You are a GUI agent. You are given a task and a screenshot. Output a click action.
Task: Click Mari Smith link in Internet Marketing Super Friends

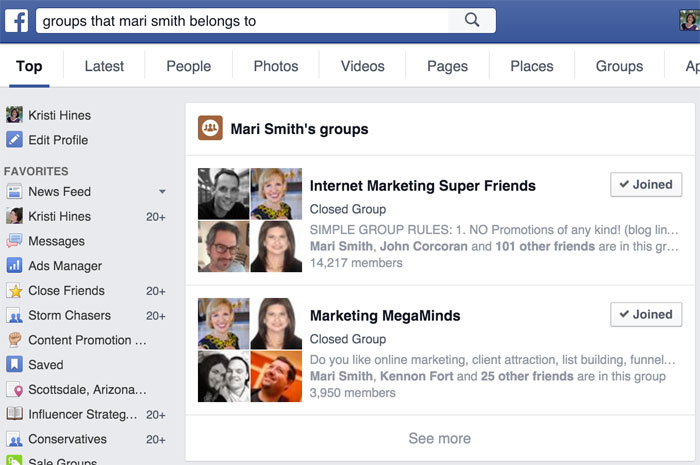pyautogui.click(x=341, y=246)
